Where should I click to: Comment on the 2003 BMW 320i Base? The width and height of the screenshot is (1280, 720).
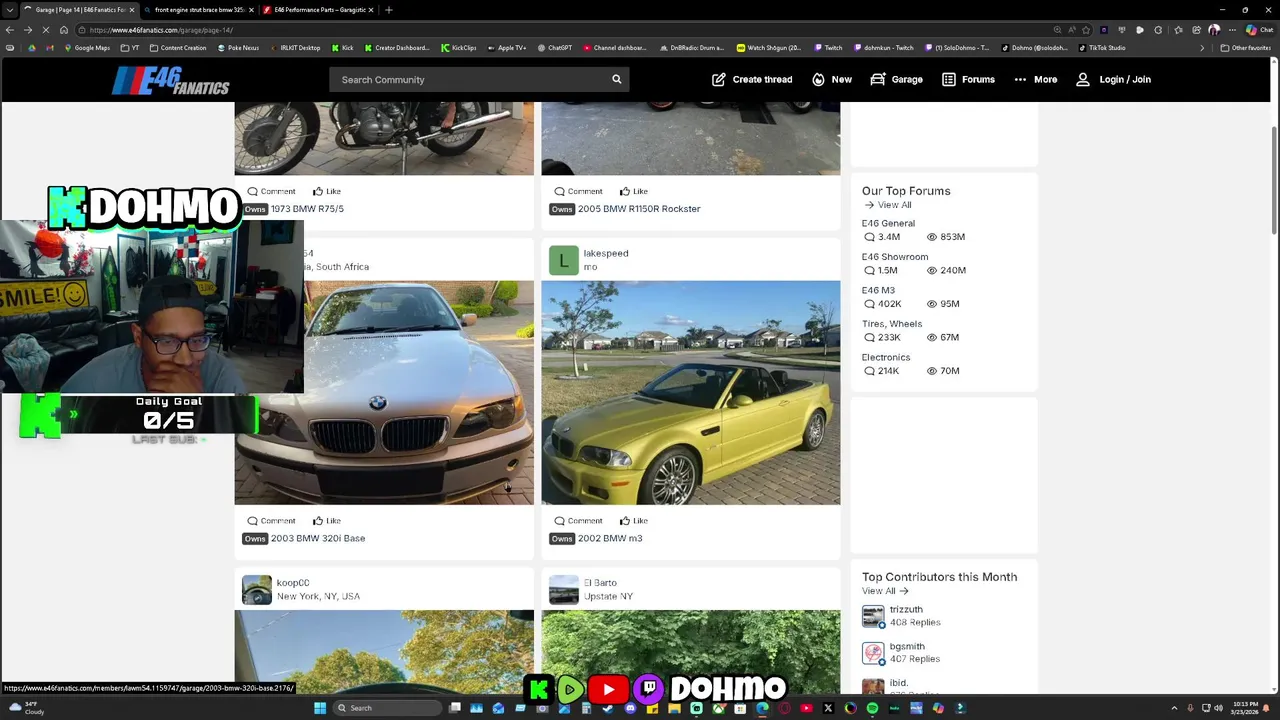coord(271,520)
